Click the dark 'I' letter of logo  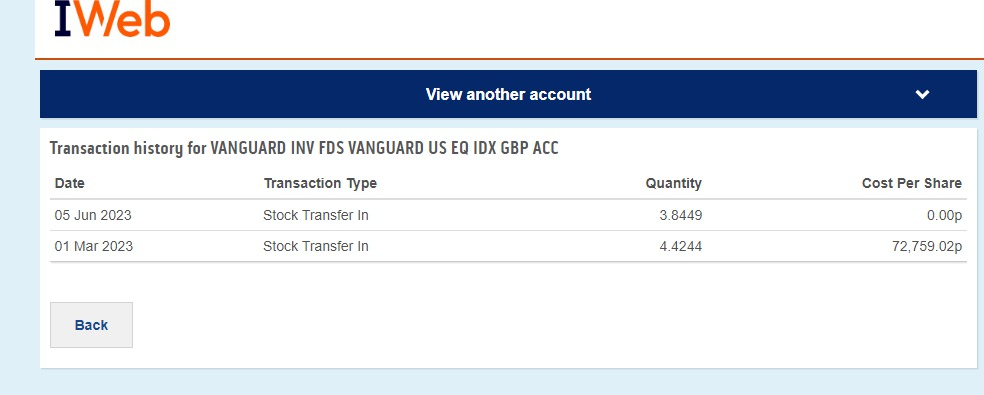(63, 18)
